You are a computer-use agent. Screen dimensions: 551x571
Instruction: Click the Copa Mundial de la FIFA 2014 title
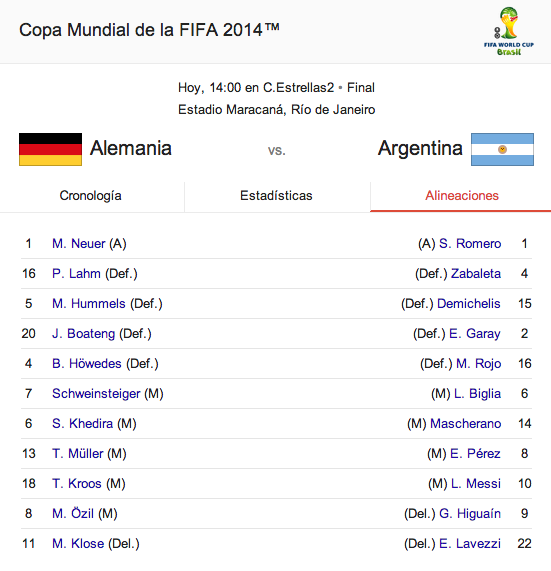point(149,30)
